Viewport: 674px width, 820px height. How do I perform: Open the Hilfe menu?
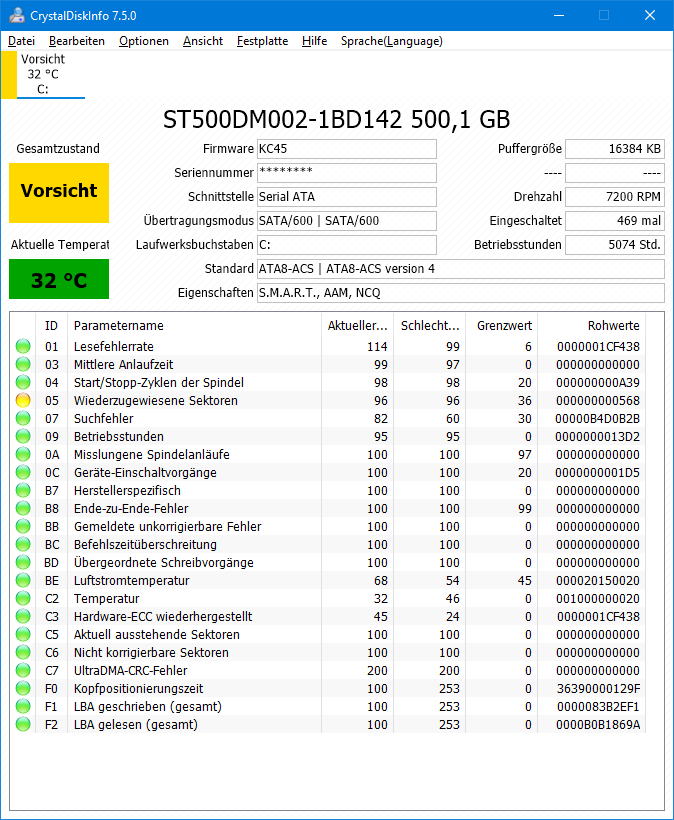coord(314,41)
